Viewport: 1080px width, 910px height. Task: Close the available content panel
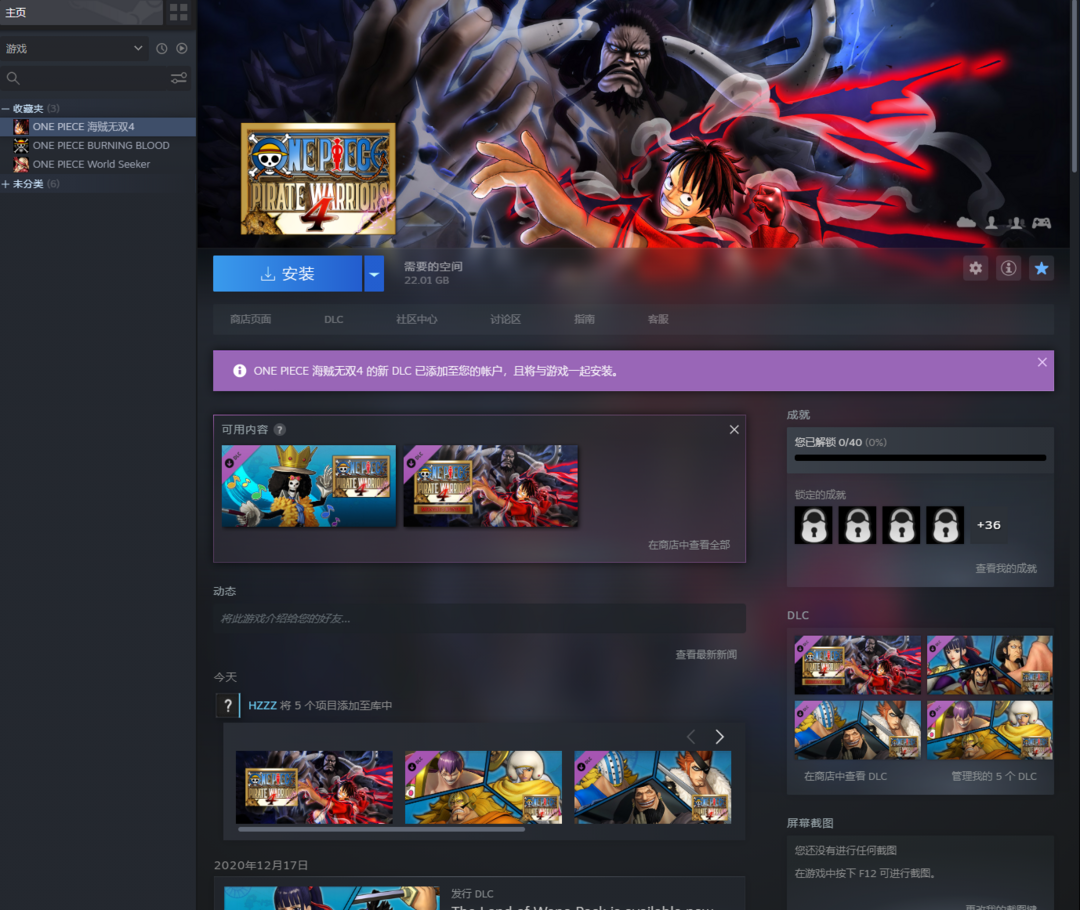tap(734, 429)
